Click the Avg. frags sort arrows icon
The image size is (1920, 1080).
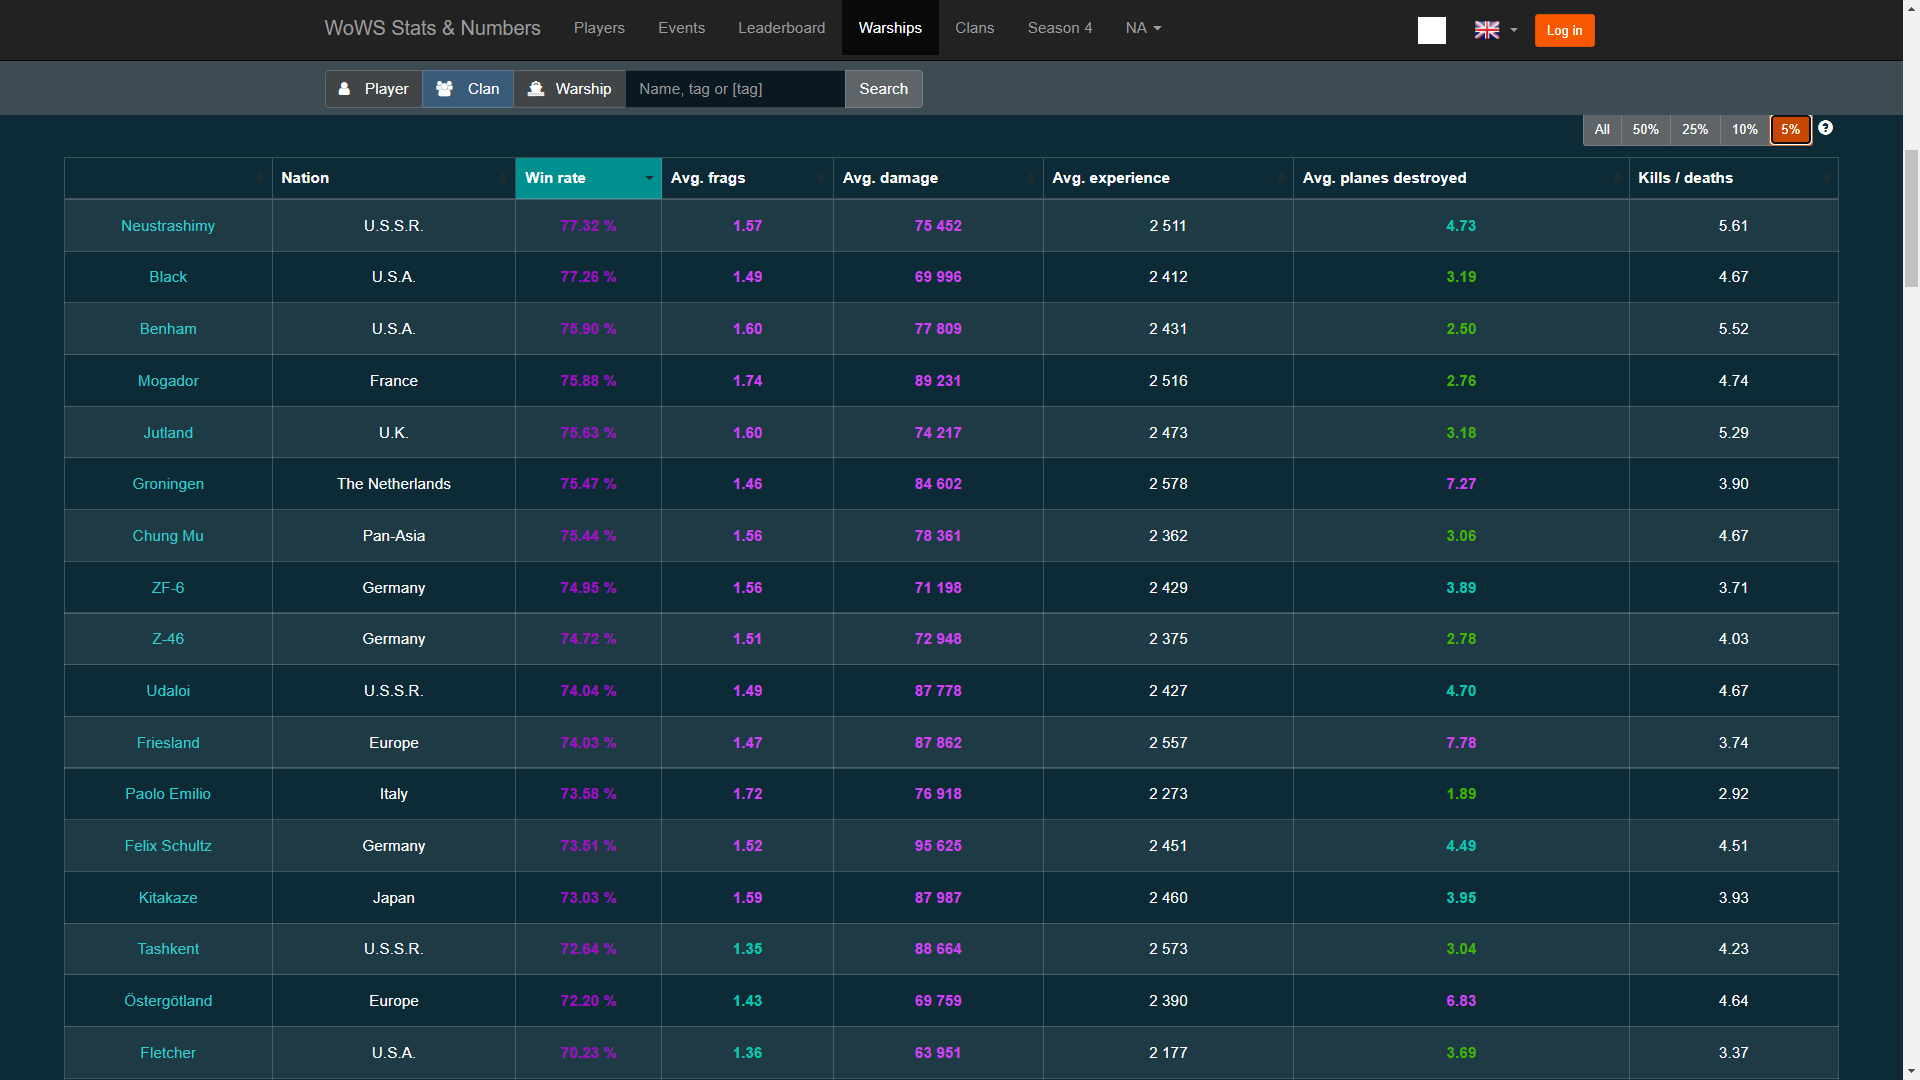click(821, 178)
